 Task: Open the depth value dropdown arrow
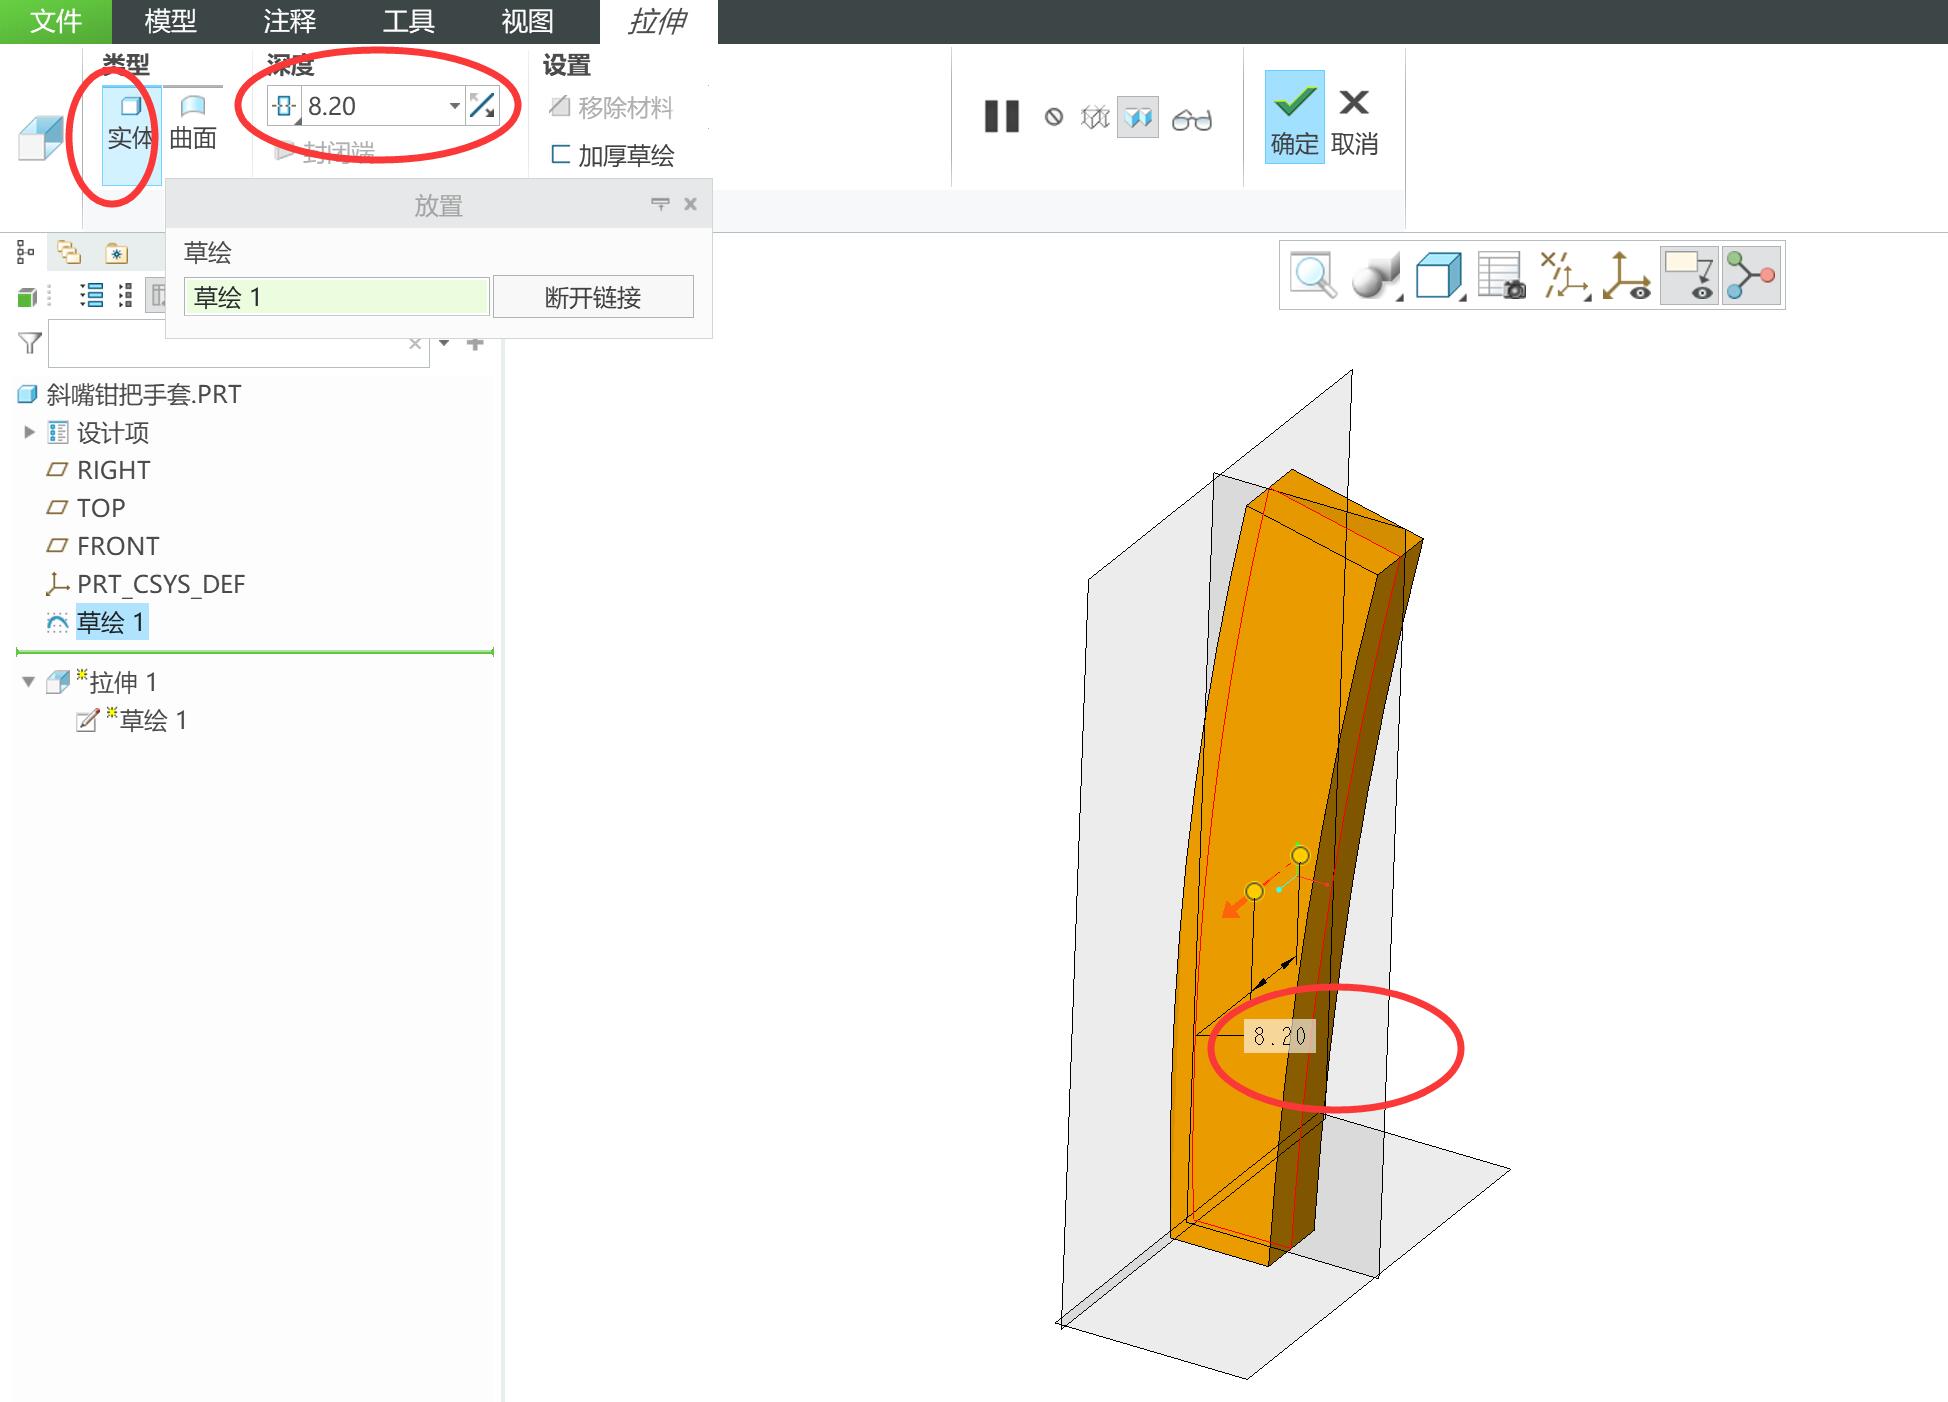tap(454, 106)
